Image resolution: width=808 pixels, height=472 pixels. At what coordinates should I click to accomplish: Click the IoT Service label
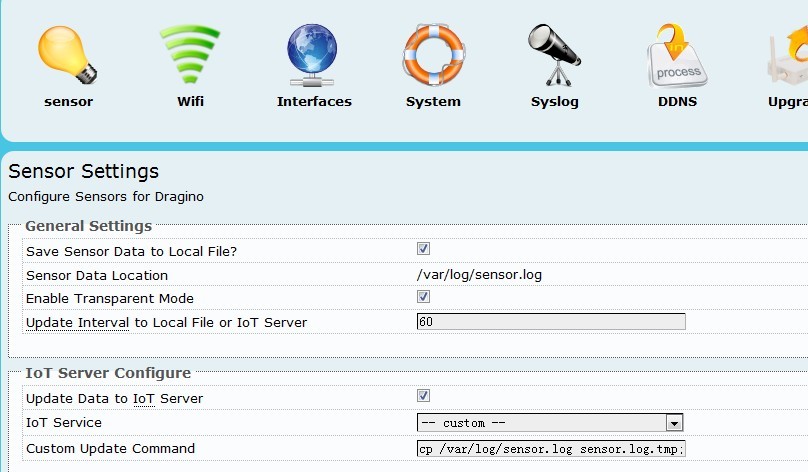tap(64, 423)
